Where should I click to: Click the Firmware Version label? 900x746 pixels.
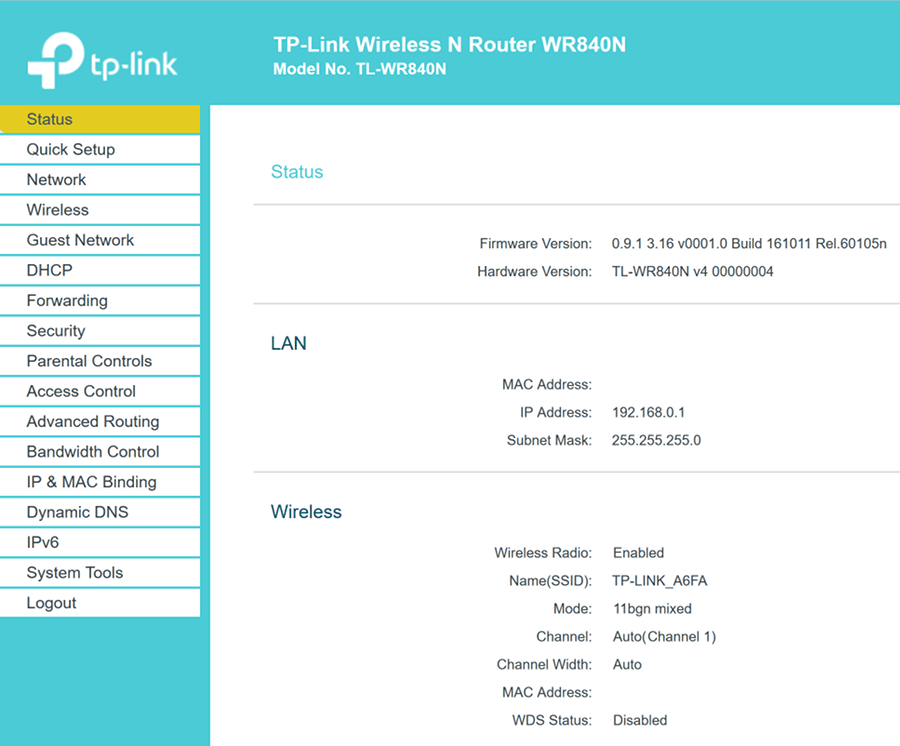click(x=536, y=244)
